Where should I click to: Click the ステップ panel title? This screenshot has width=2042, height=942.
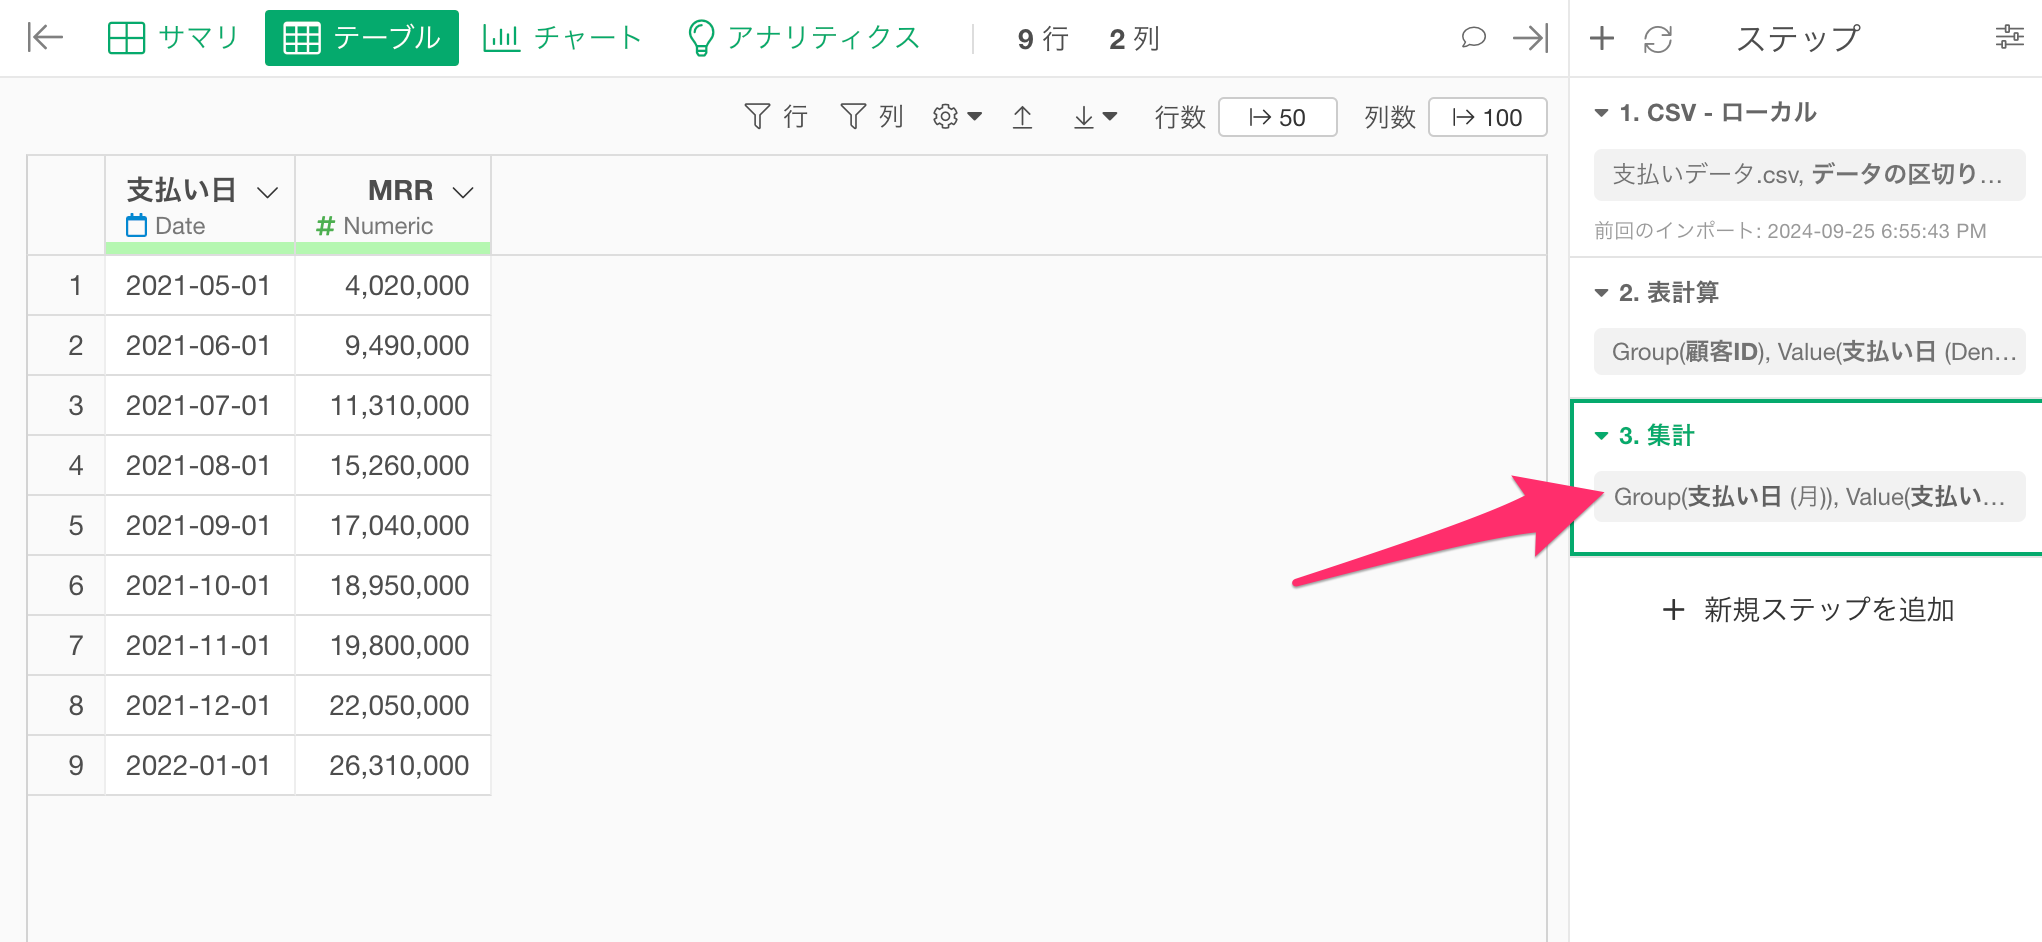pyautogui.click(x=1798, y=38)
